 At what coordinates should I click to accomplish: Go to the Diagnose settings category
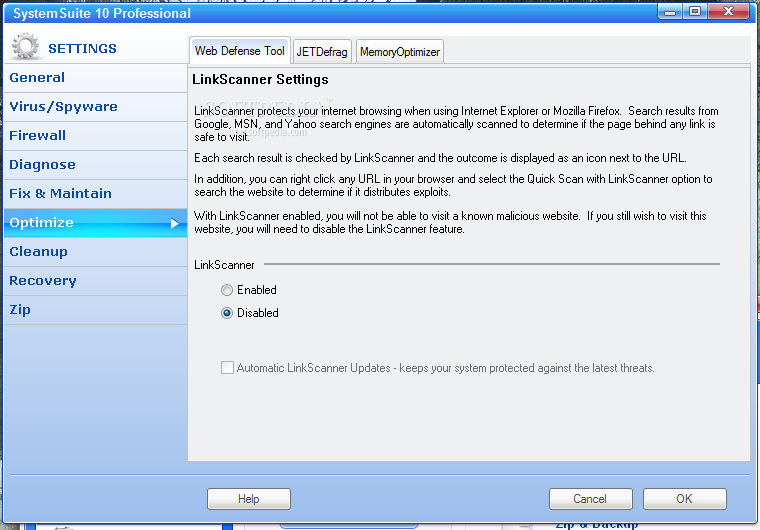click(95, 165)
